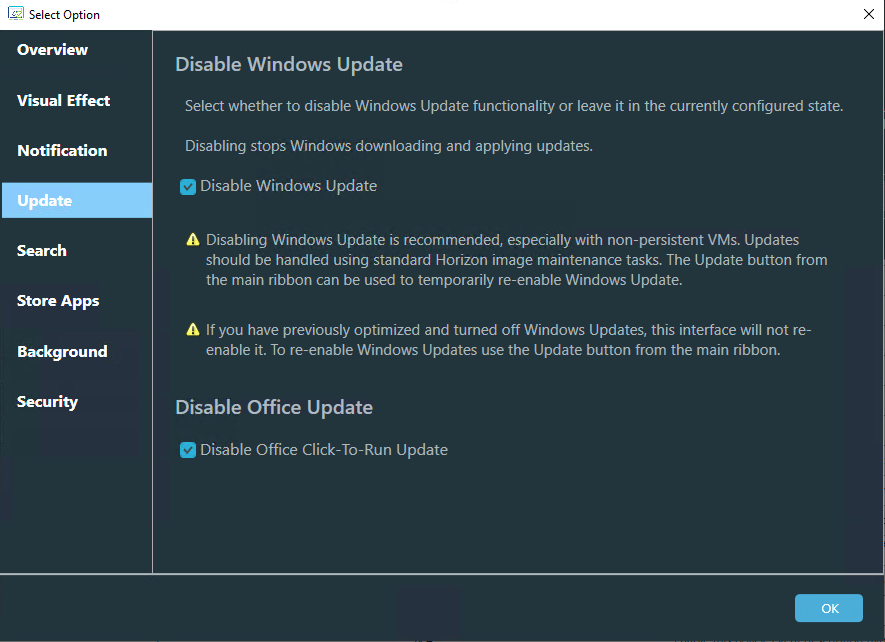Select the Update tab
885x642 pixels.
click(x=77, y=200)
